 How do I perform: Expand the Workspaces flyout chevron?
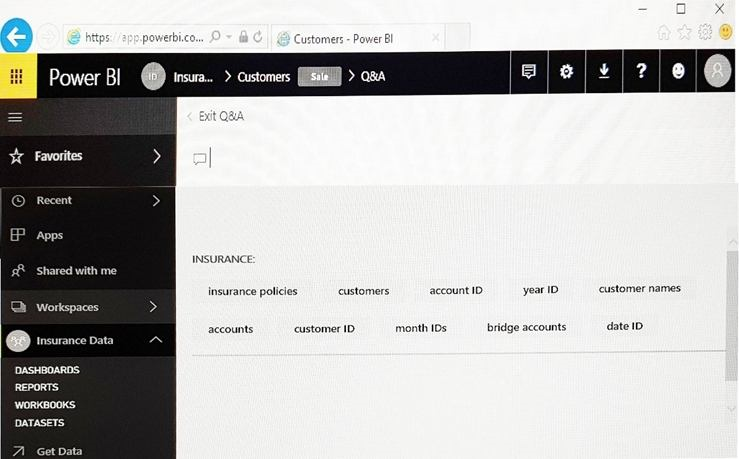click(153, 307)
